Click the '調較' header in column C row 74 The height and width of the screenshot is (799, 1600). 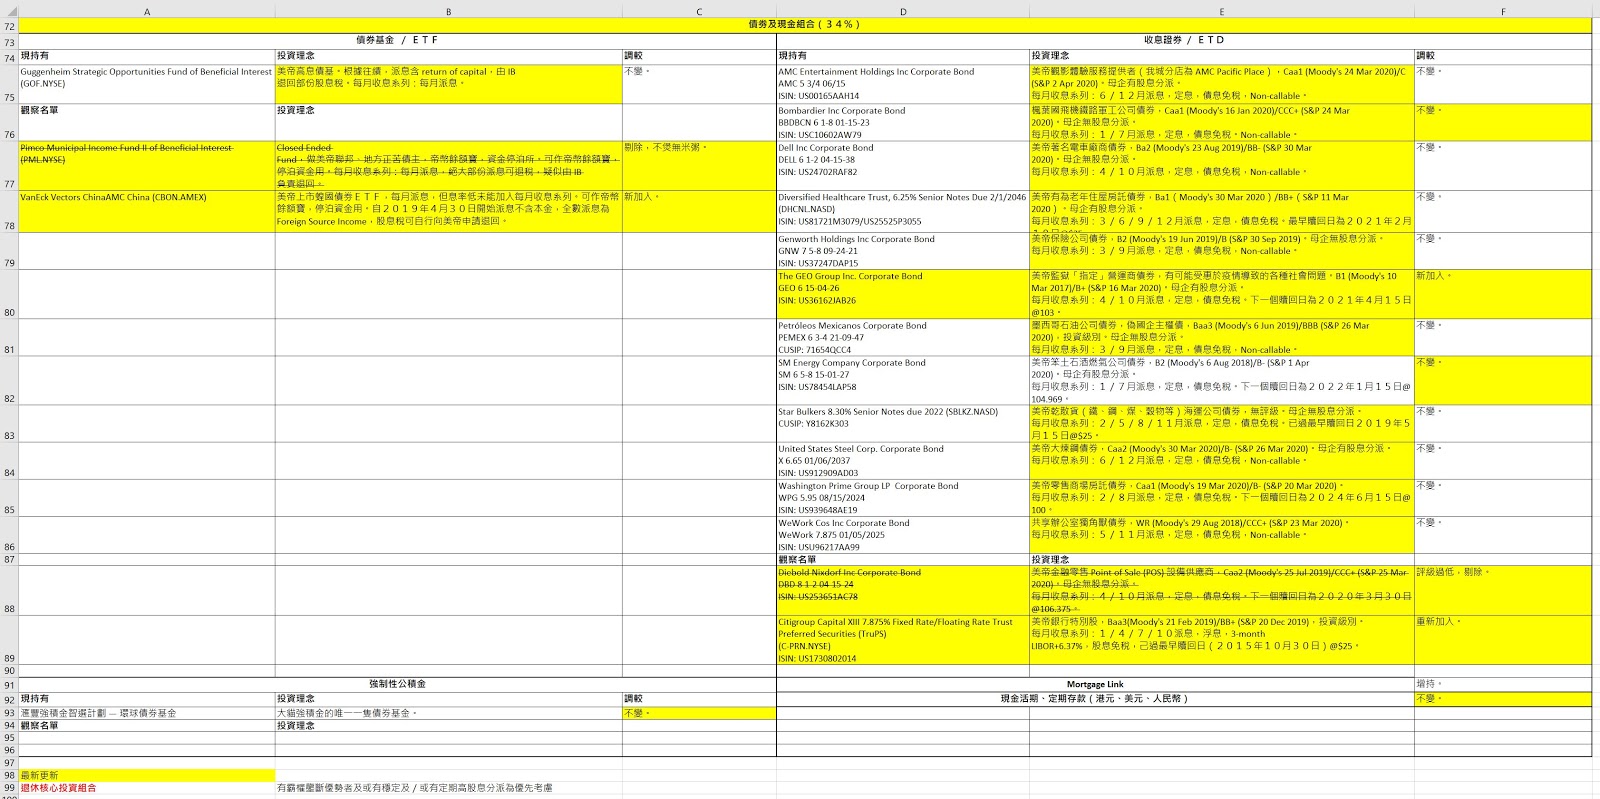[x=698, y=56]
